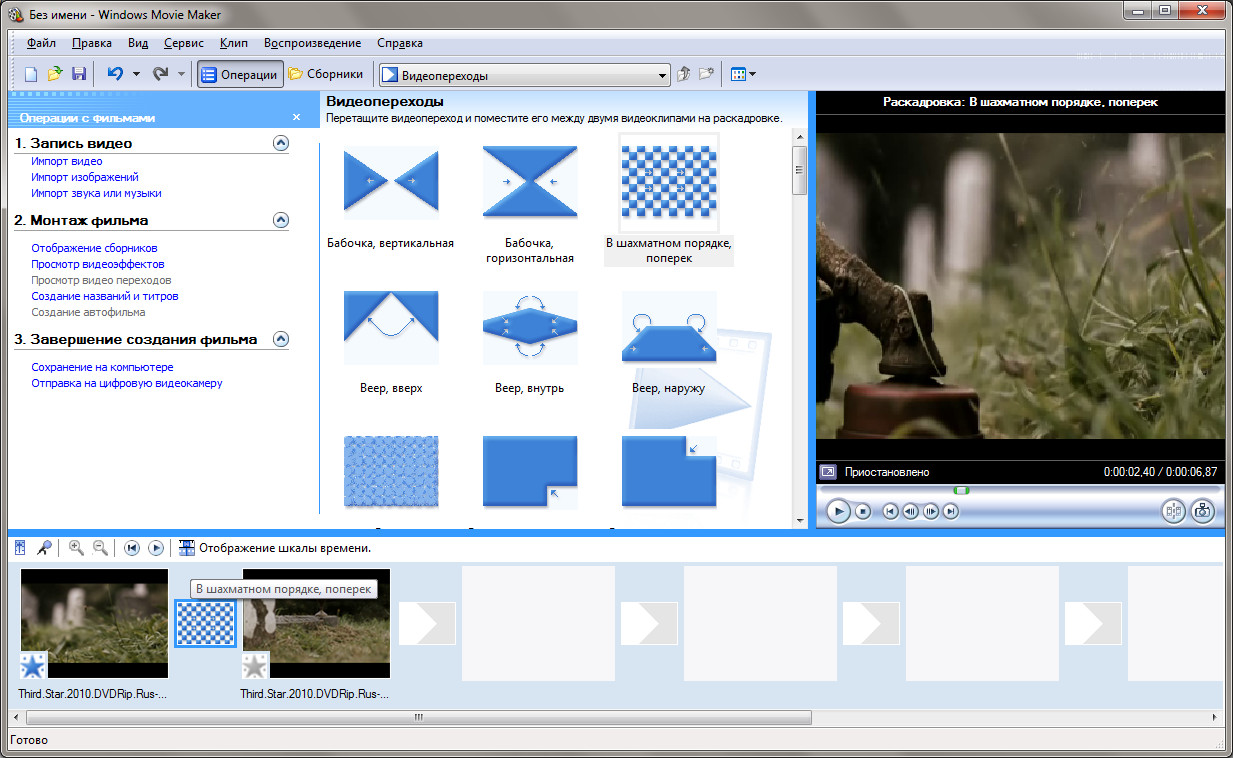Open the Клип menu
Screen dimensions: 1233x758
tap(233, 43)
